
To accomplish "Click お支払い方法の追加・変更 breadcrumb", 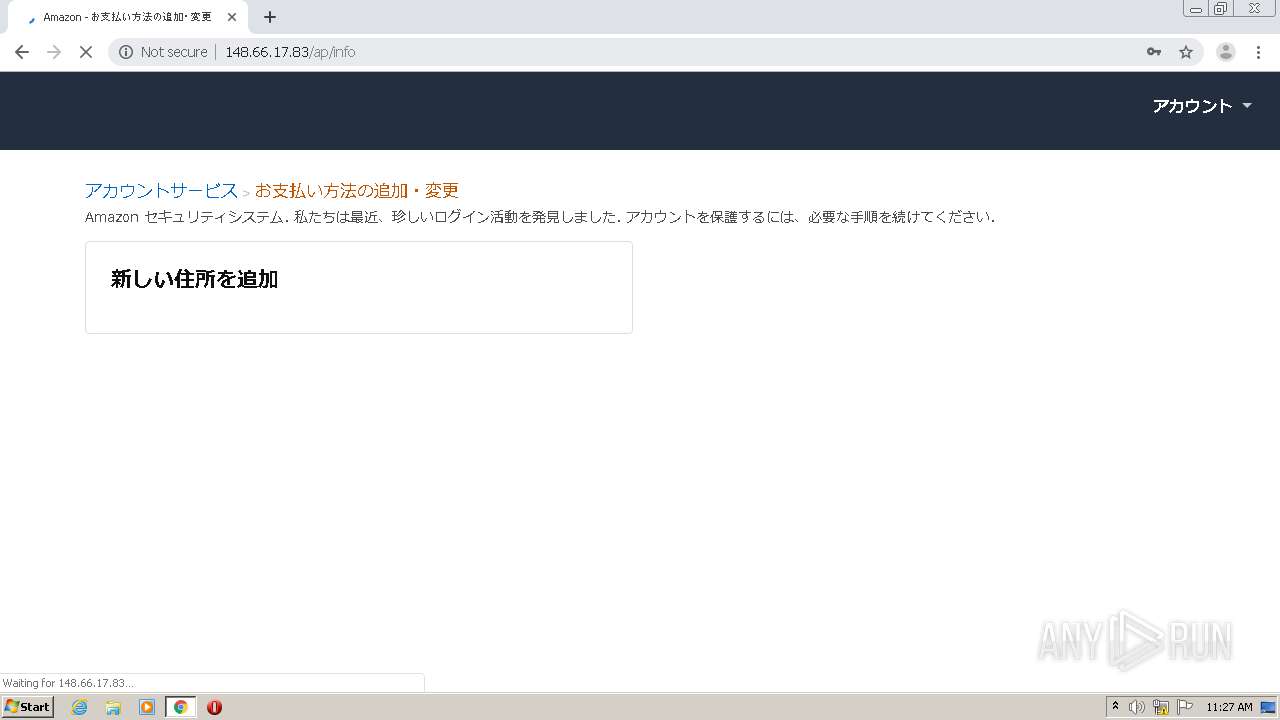I will tap(357, 191).
